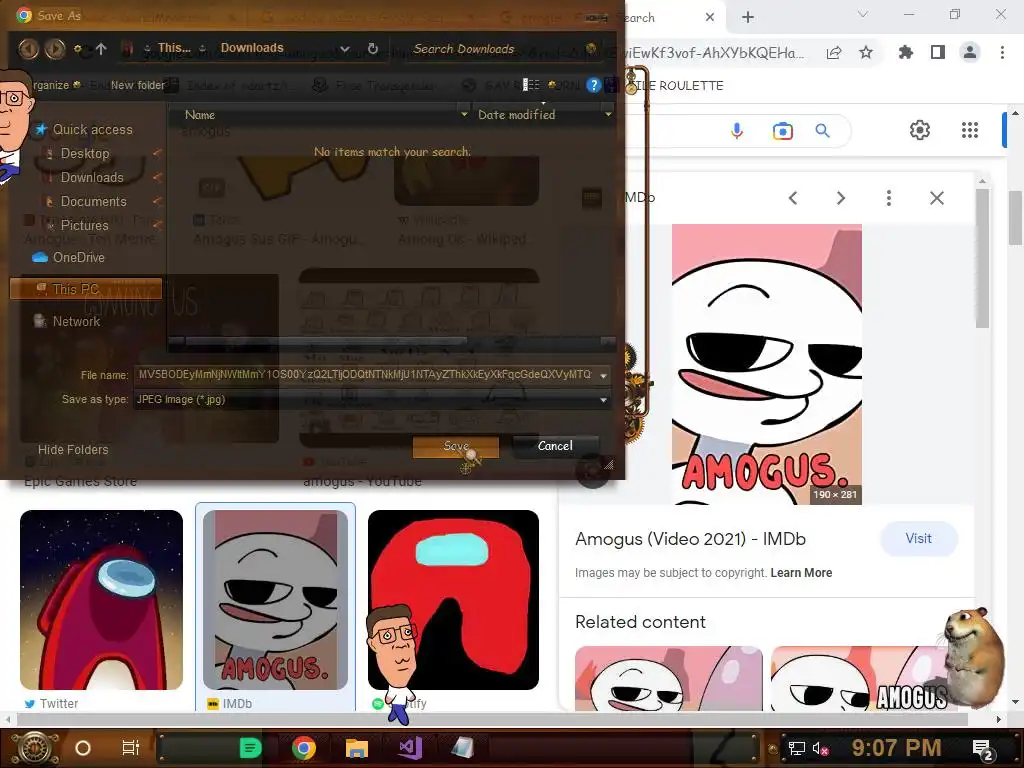Viewport: 1024px width, 768px height.
Task: Open Chrome tab search chevron
Action: click(x=863, y=14)
